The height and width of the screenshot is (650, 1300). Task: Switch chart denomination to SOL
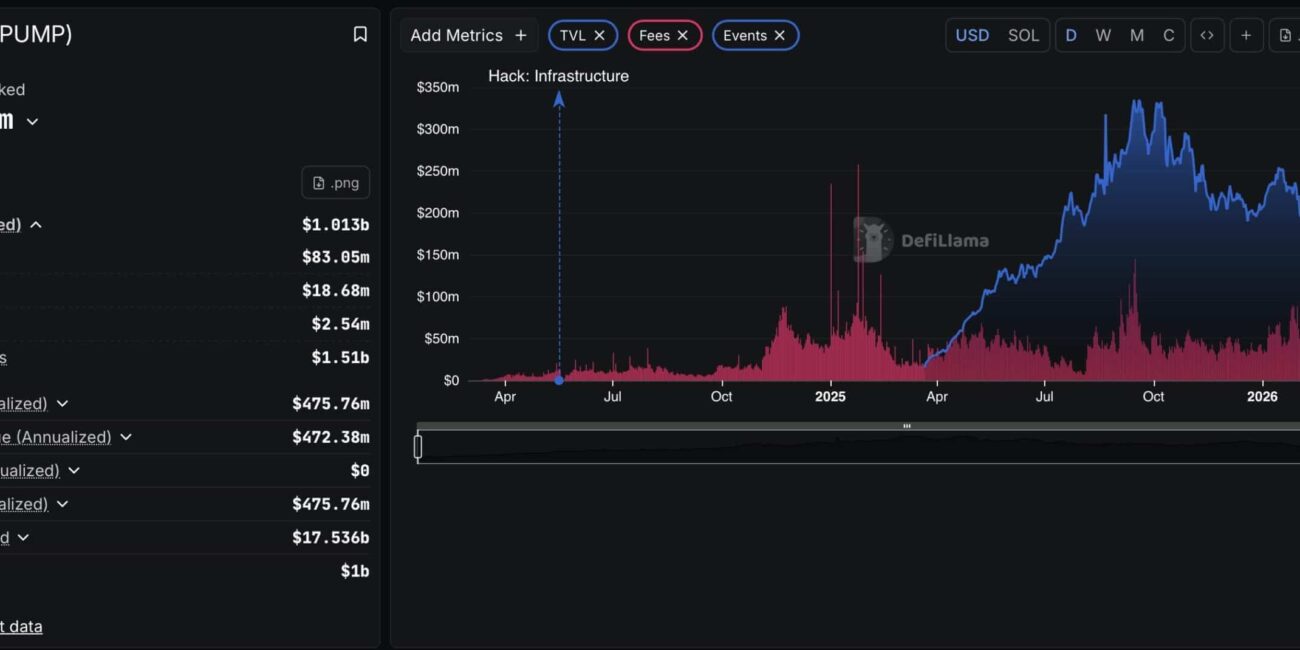tap(1023, 35)
